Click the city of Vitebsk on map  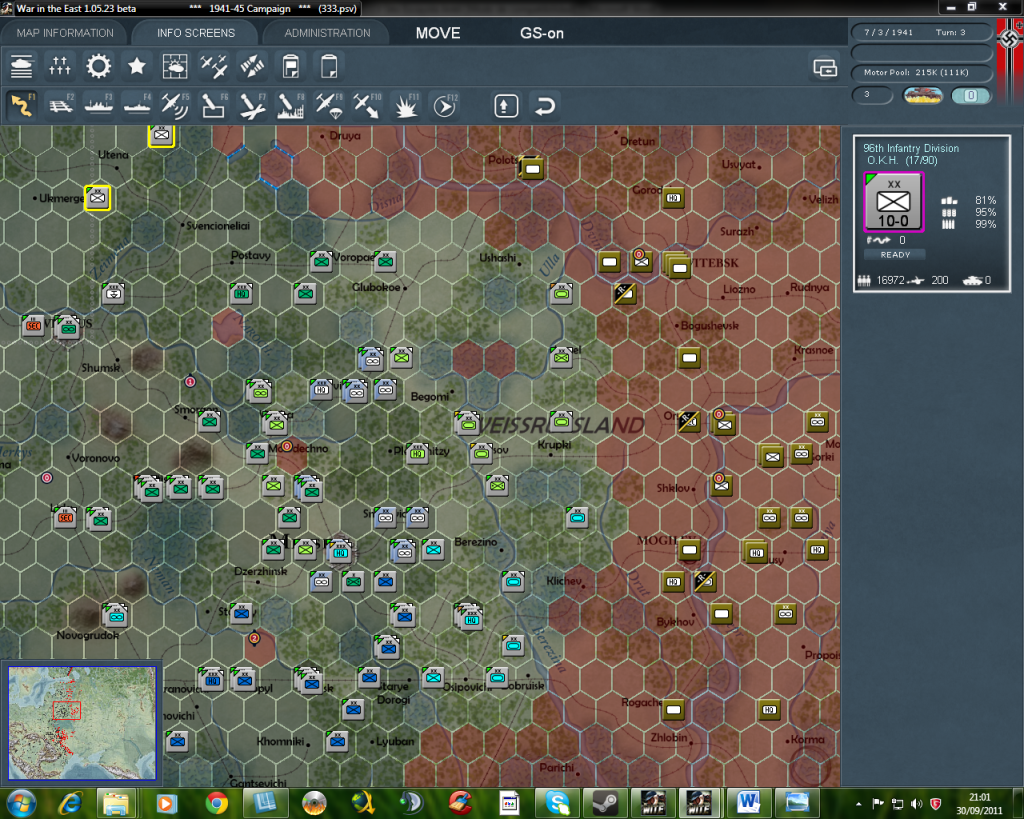(x=713, y=263)
